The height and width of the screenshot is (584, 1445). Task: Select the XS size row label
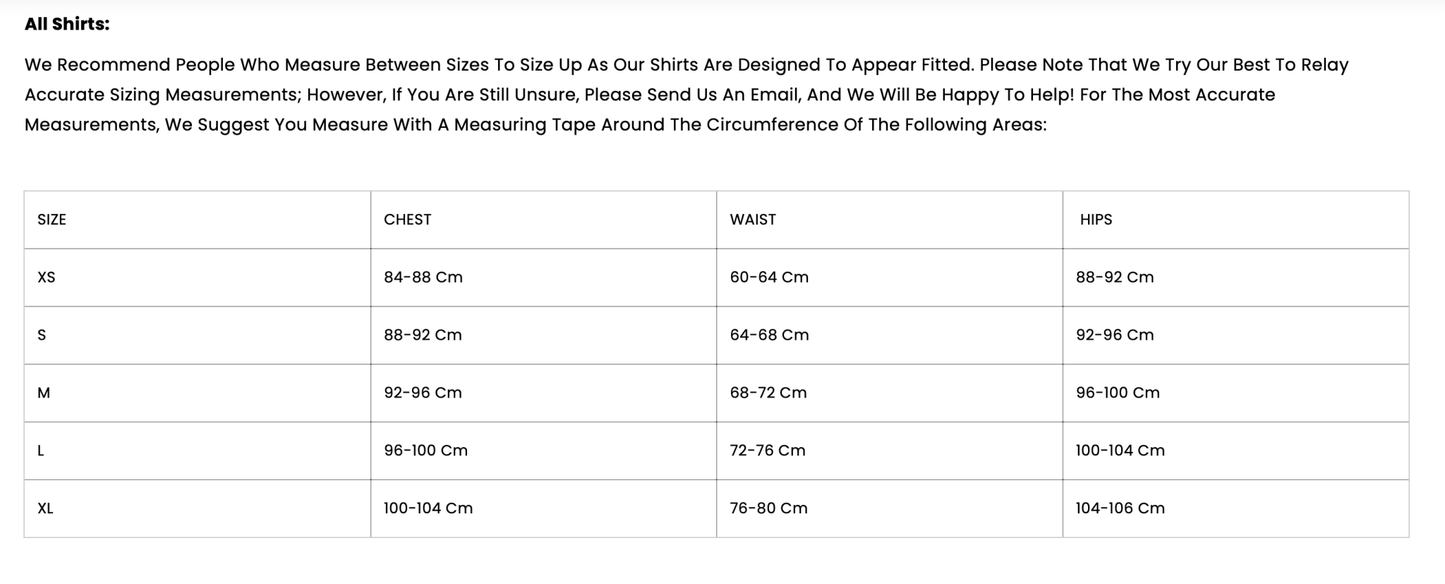tap(46, 277)
